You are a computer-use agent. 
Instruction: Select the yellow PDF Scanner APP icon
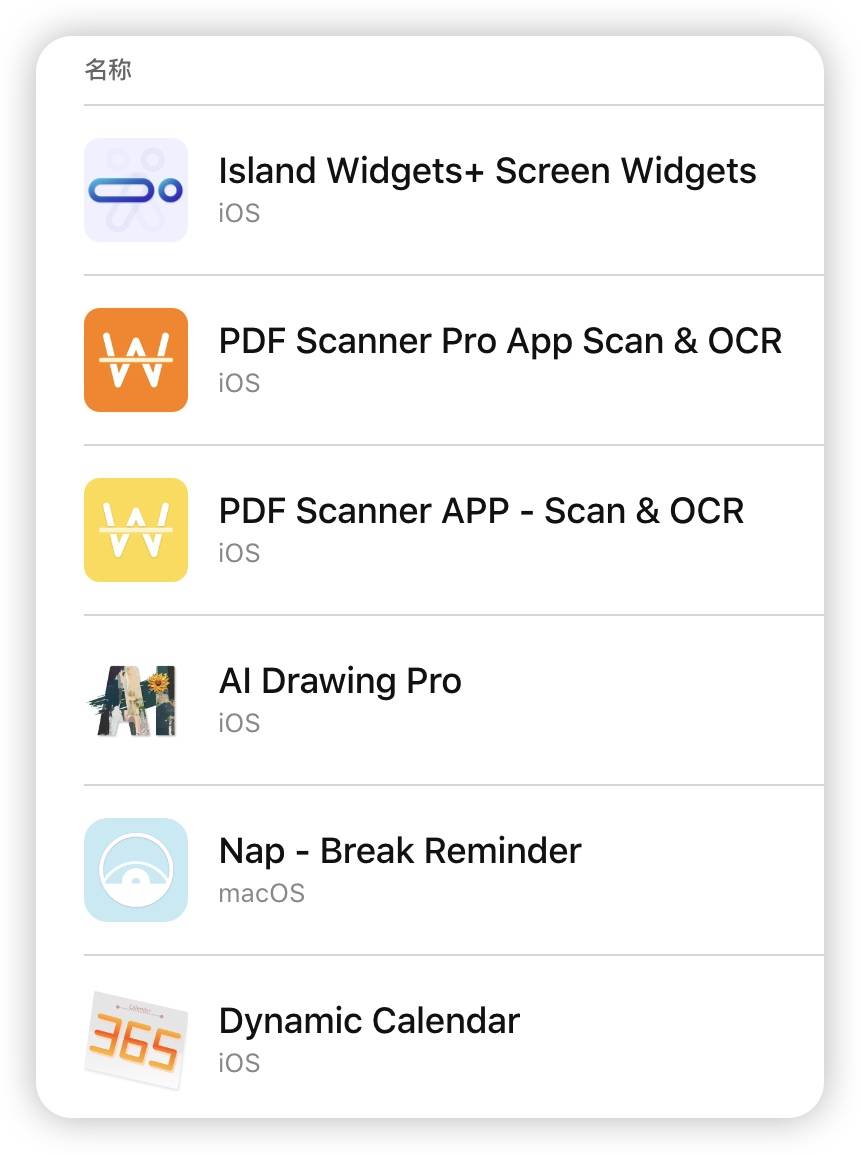pos(136,530)
